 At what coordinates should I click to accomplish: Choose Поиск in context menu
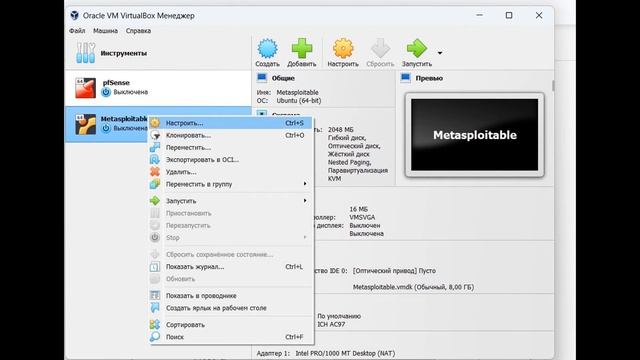tap(231, 337)
